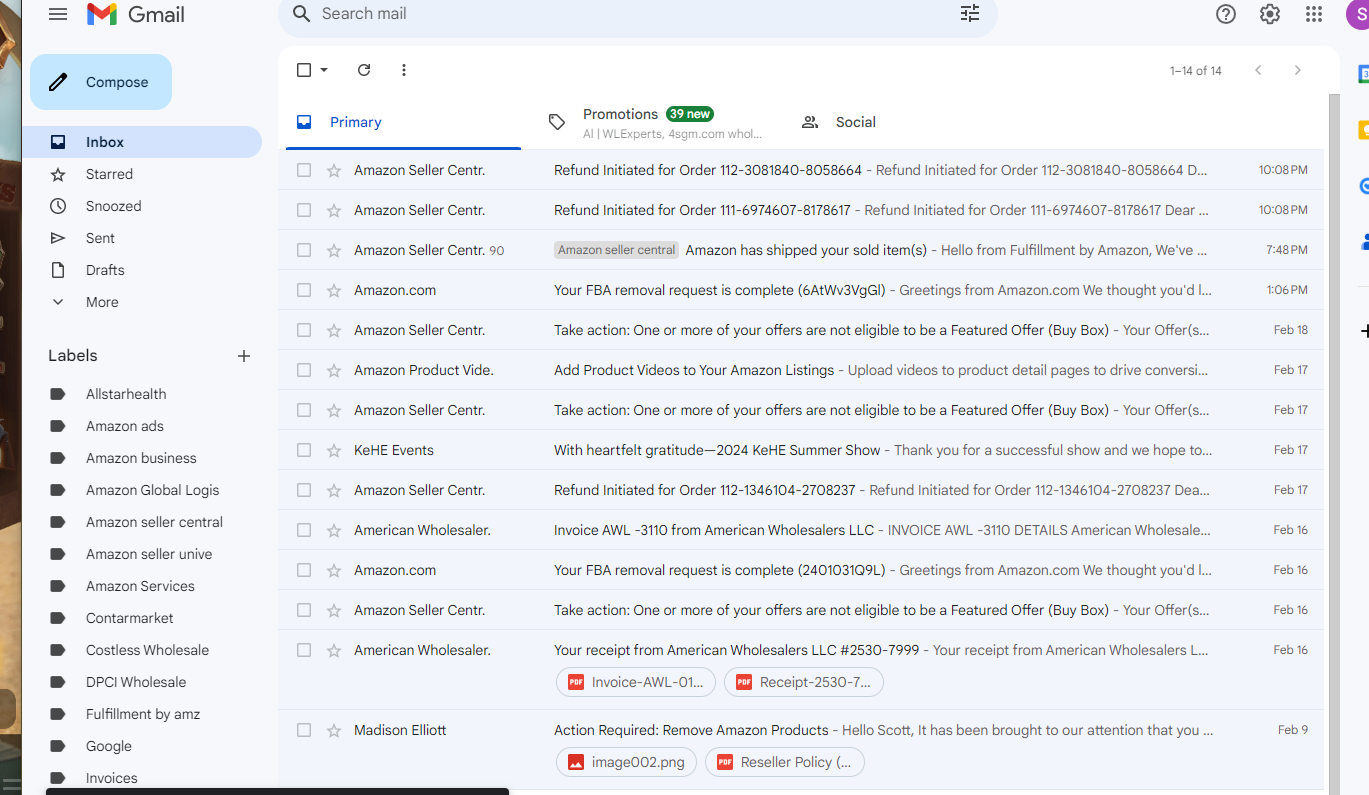Star the FBA removal email (2401031Q9L)
The image size is (1369, 795).
point(334,570)
